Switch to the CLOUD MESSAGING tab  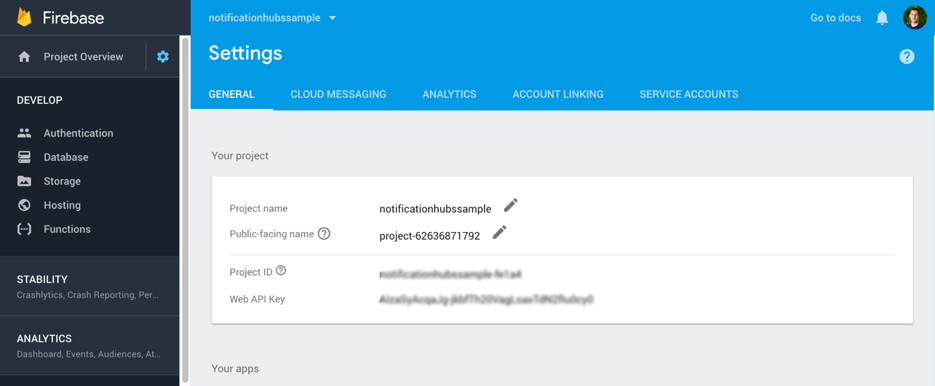click(338, 94)
